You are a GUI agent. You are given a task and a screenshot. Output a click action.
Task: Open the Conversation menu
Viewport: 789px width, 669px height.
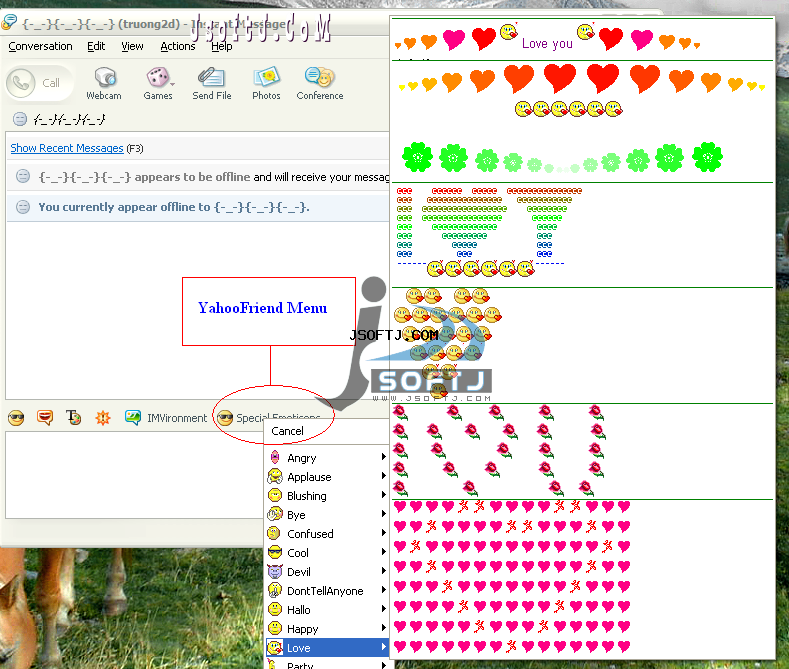(x=40, y=46)
